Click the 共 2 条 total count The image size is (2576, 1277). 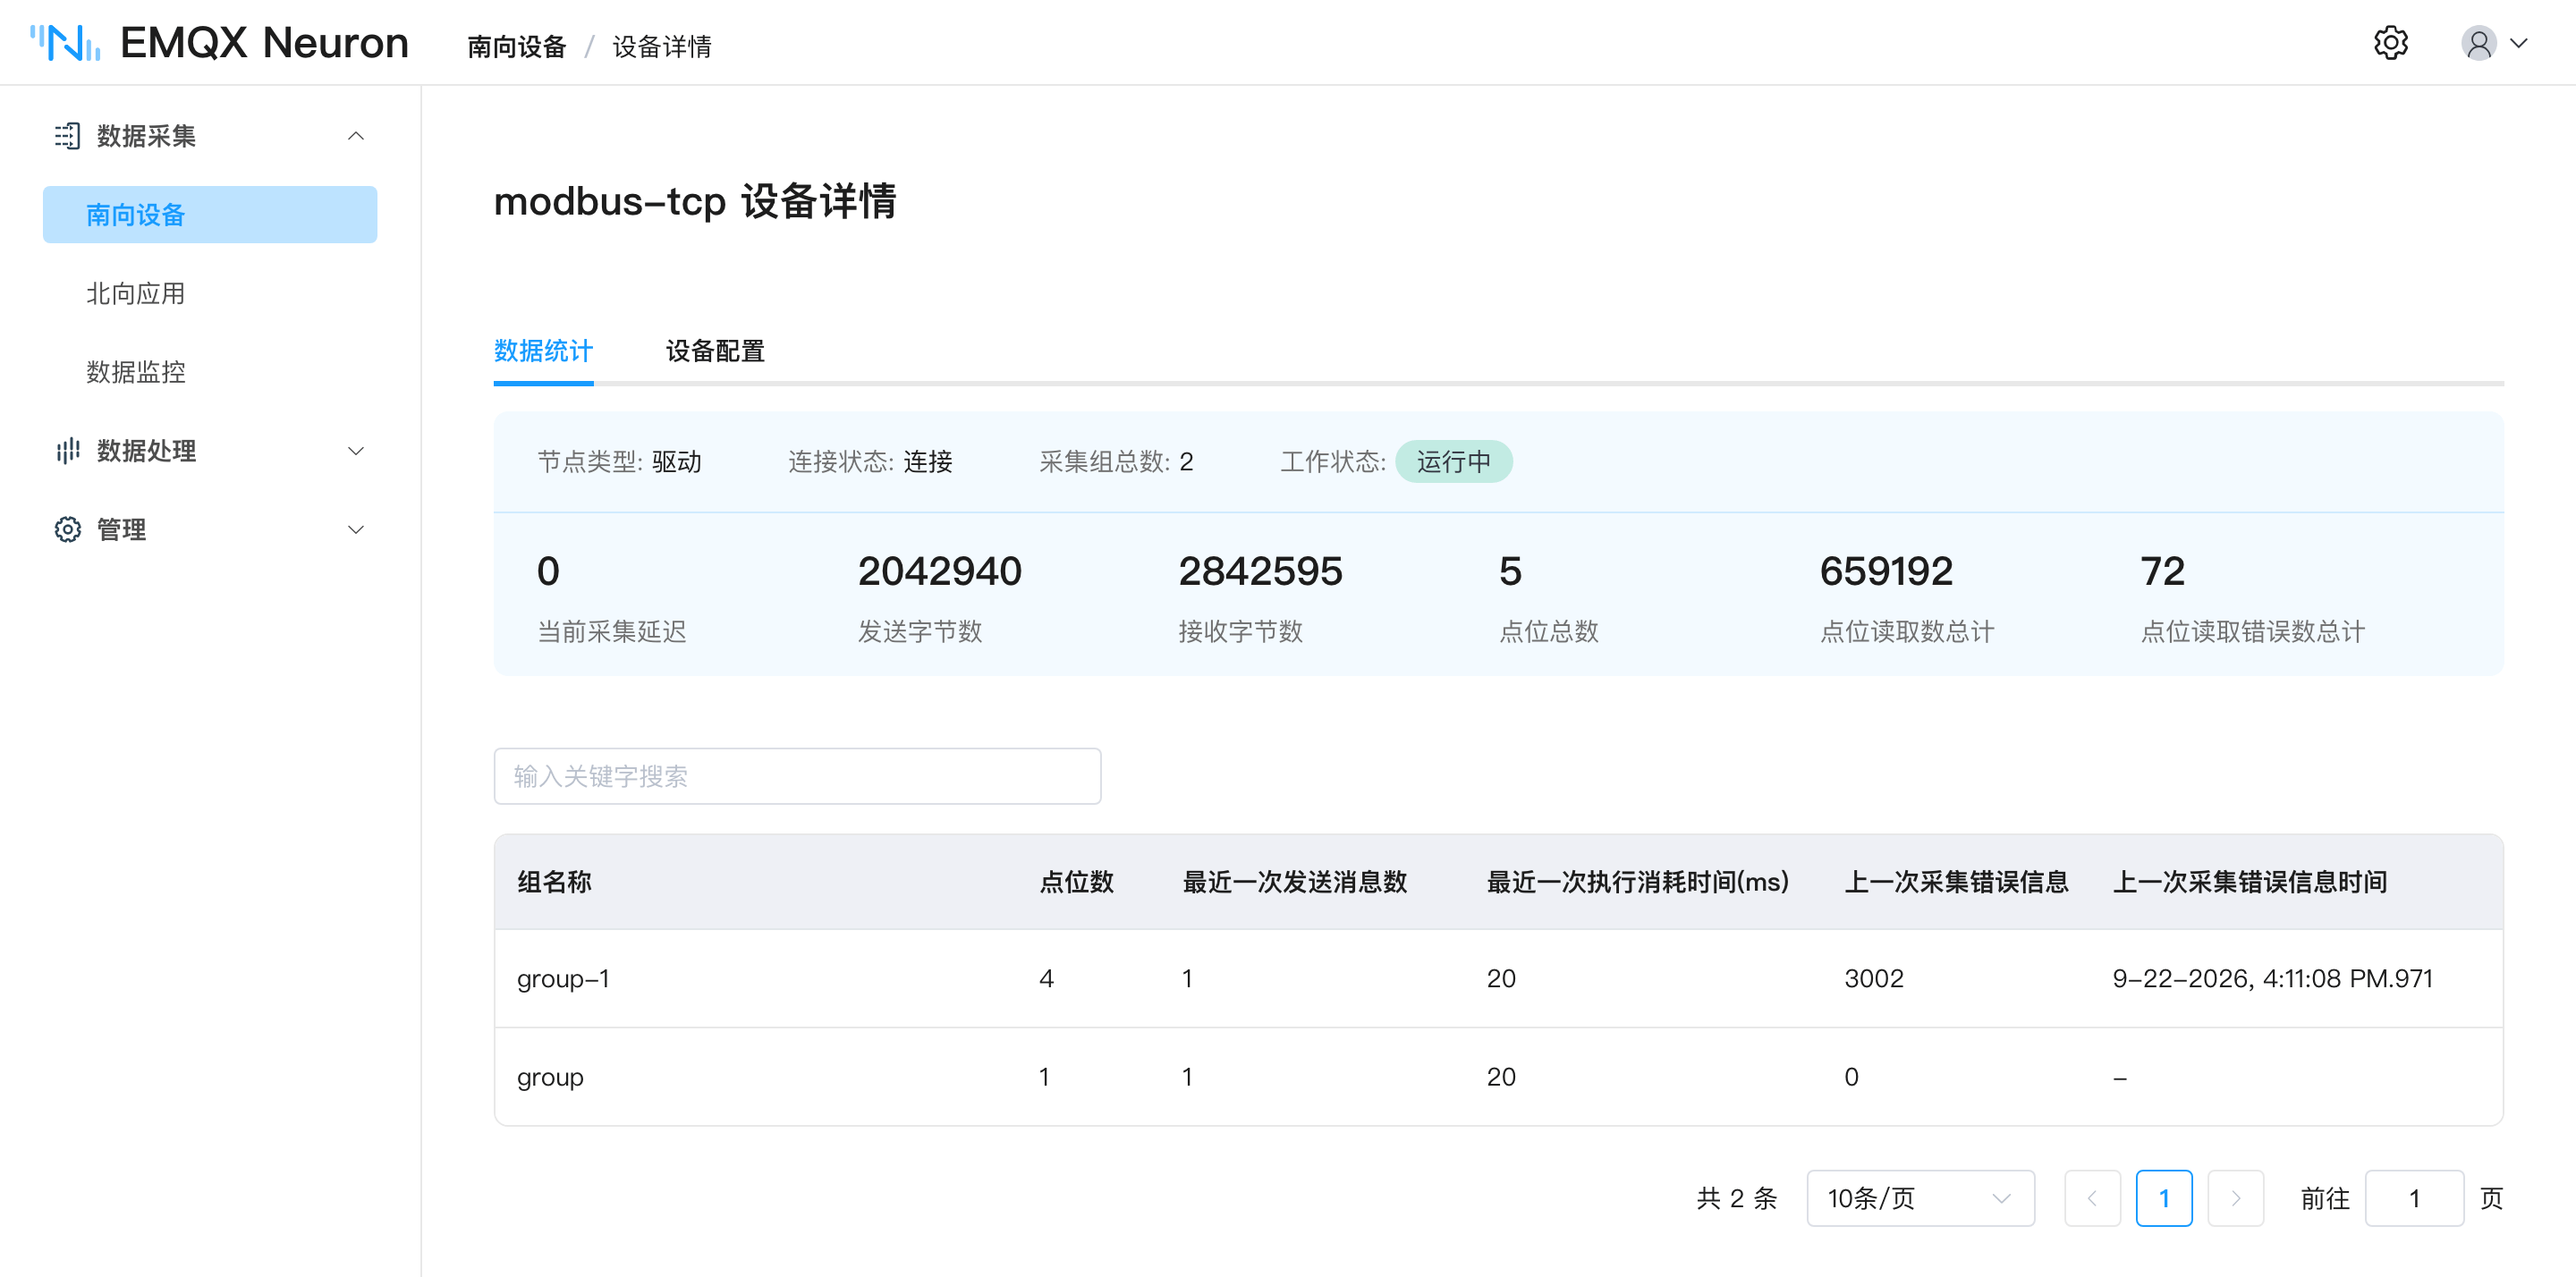(x=1736, y=1197)
